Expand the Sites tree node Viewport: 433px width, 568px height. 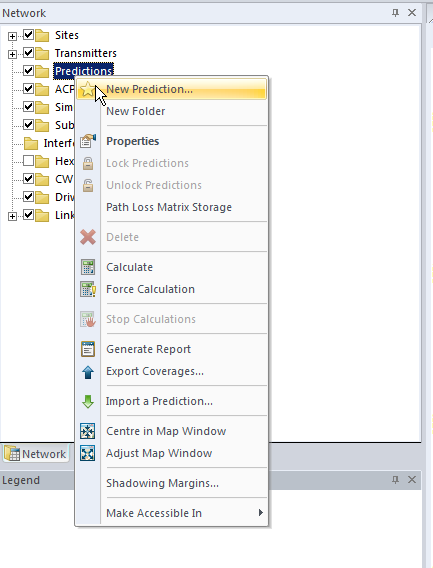point(12,36)
